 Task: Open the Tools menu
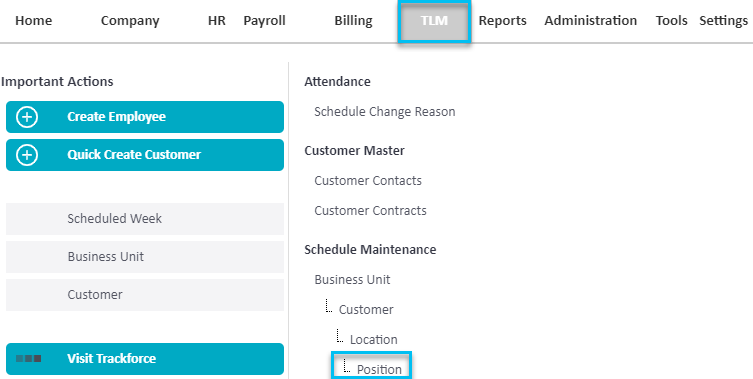point(671,21)
